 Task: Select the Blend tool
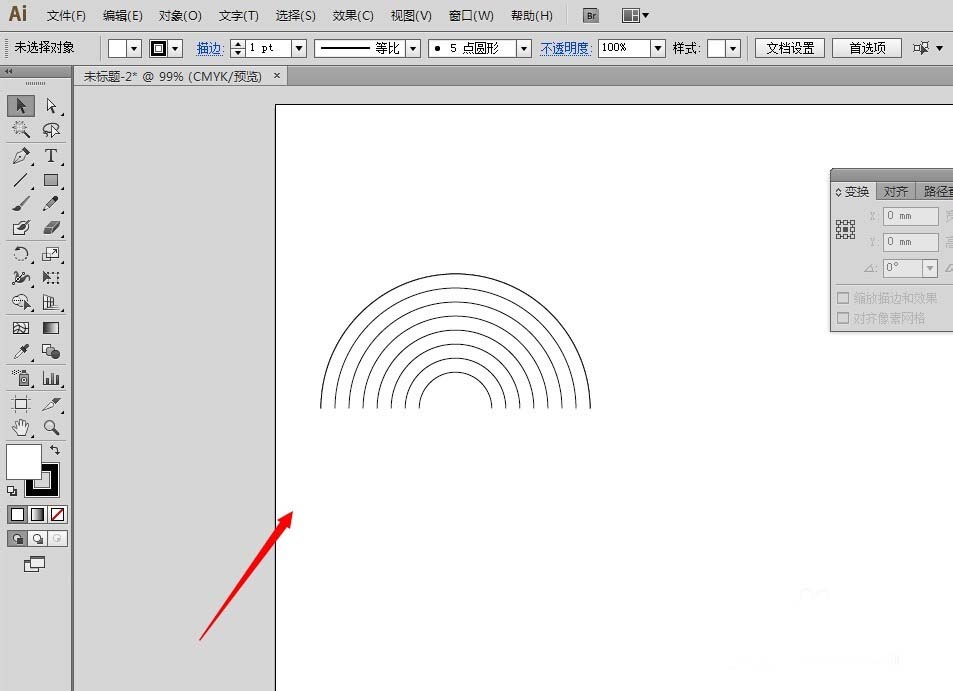pyautogui.click(x=51, y=352)
